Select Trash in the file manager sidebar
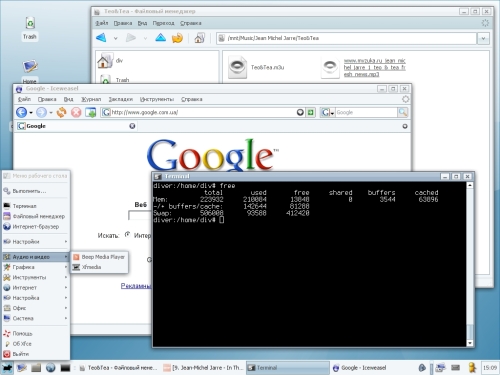Image resolution: width=500 pixels, height=375 pixels. [114, 79]
